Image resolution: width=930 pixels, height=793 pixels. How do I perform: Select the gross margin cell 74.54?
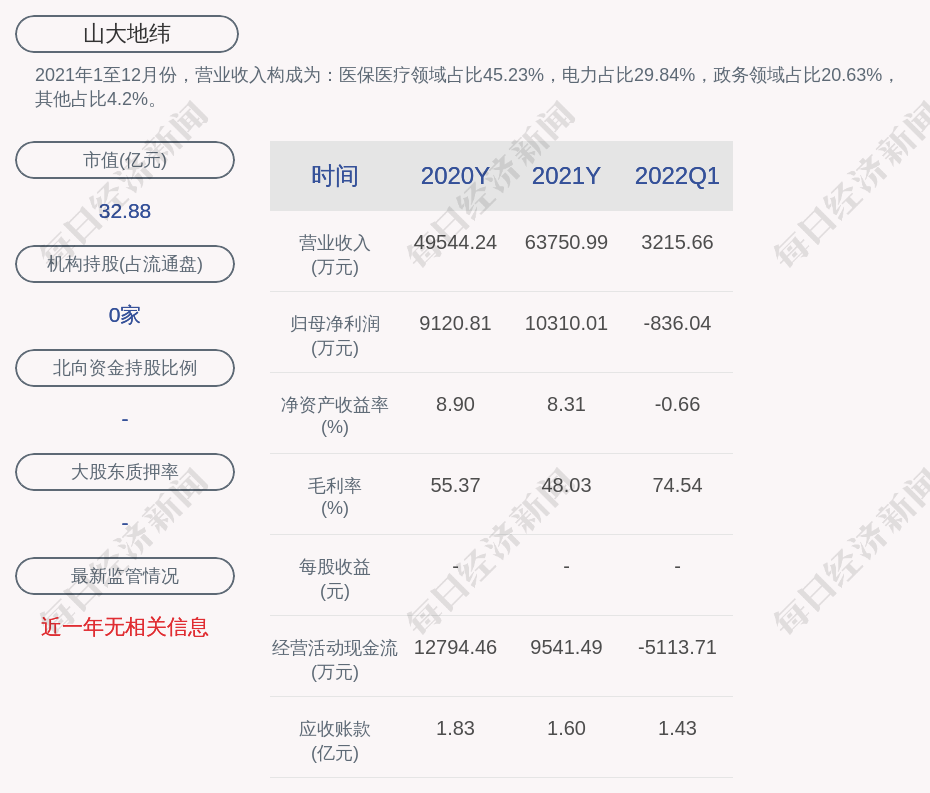677,485
